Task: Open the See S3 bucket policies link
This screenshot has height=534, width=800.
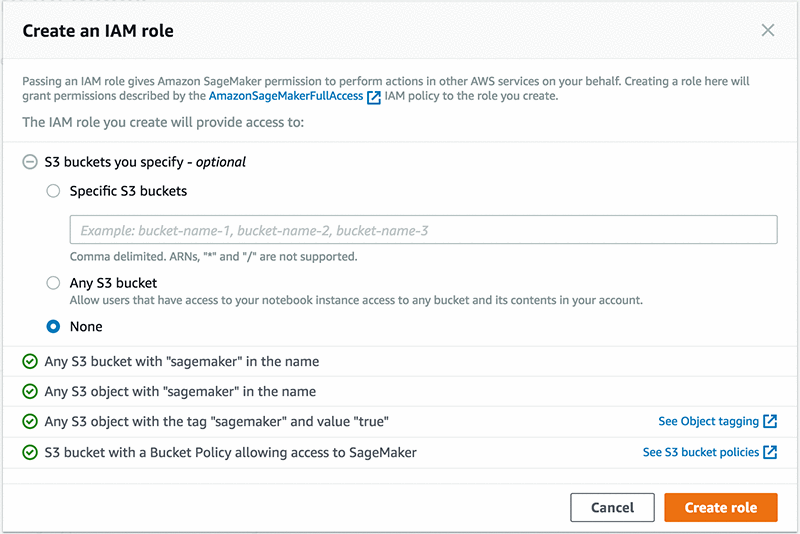Action: point(700,453)
